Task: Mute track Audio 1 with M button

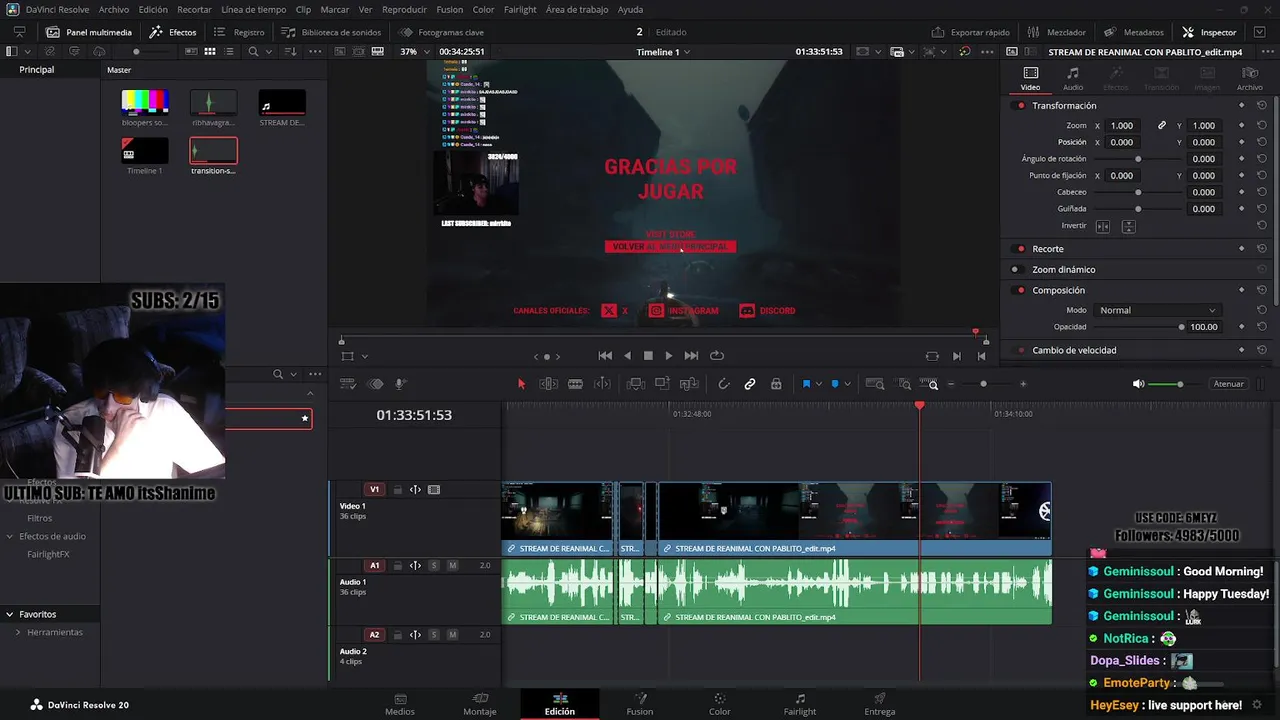Action: click(452, 566)
